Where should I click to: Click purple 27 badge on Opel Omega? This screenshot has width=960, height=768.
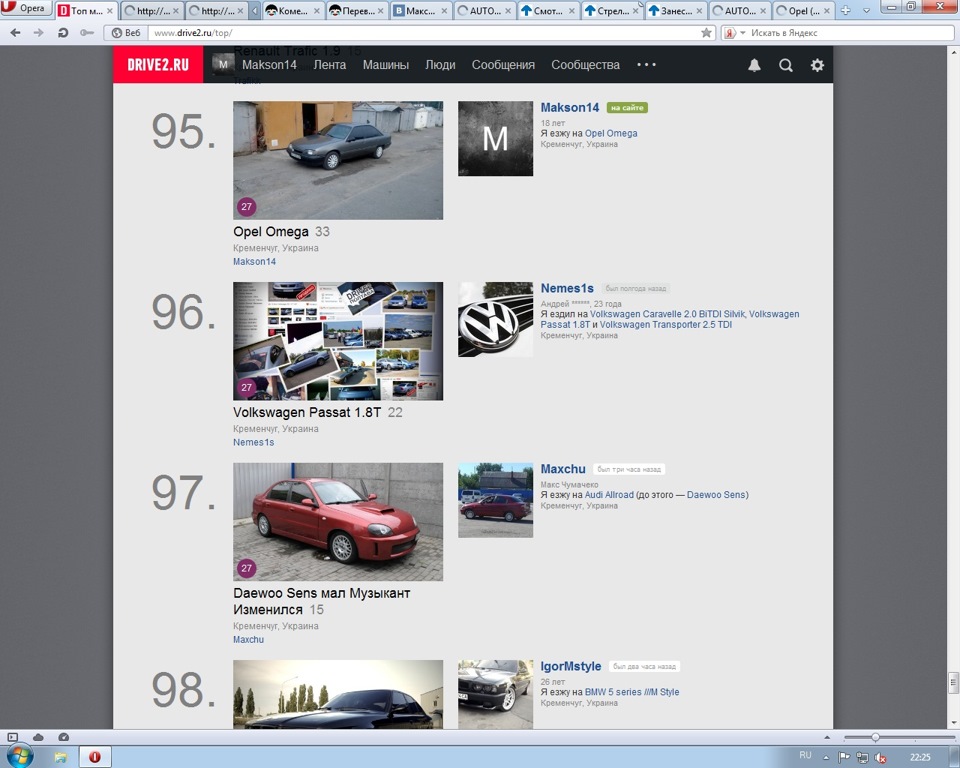pyautogui.click(x=246, y=206)
